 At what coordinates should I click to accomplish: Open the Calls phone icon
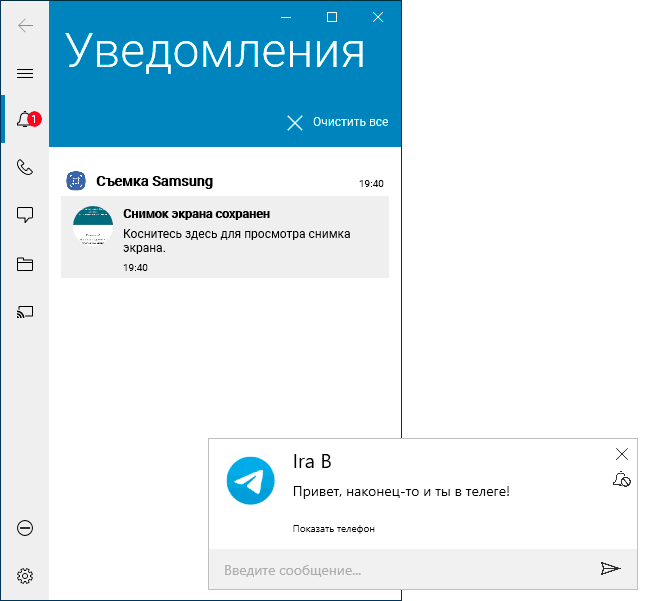(x=25, y=167)
